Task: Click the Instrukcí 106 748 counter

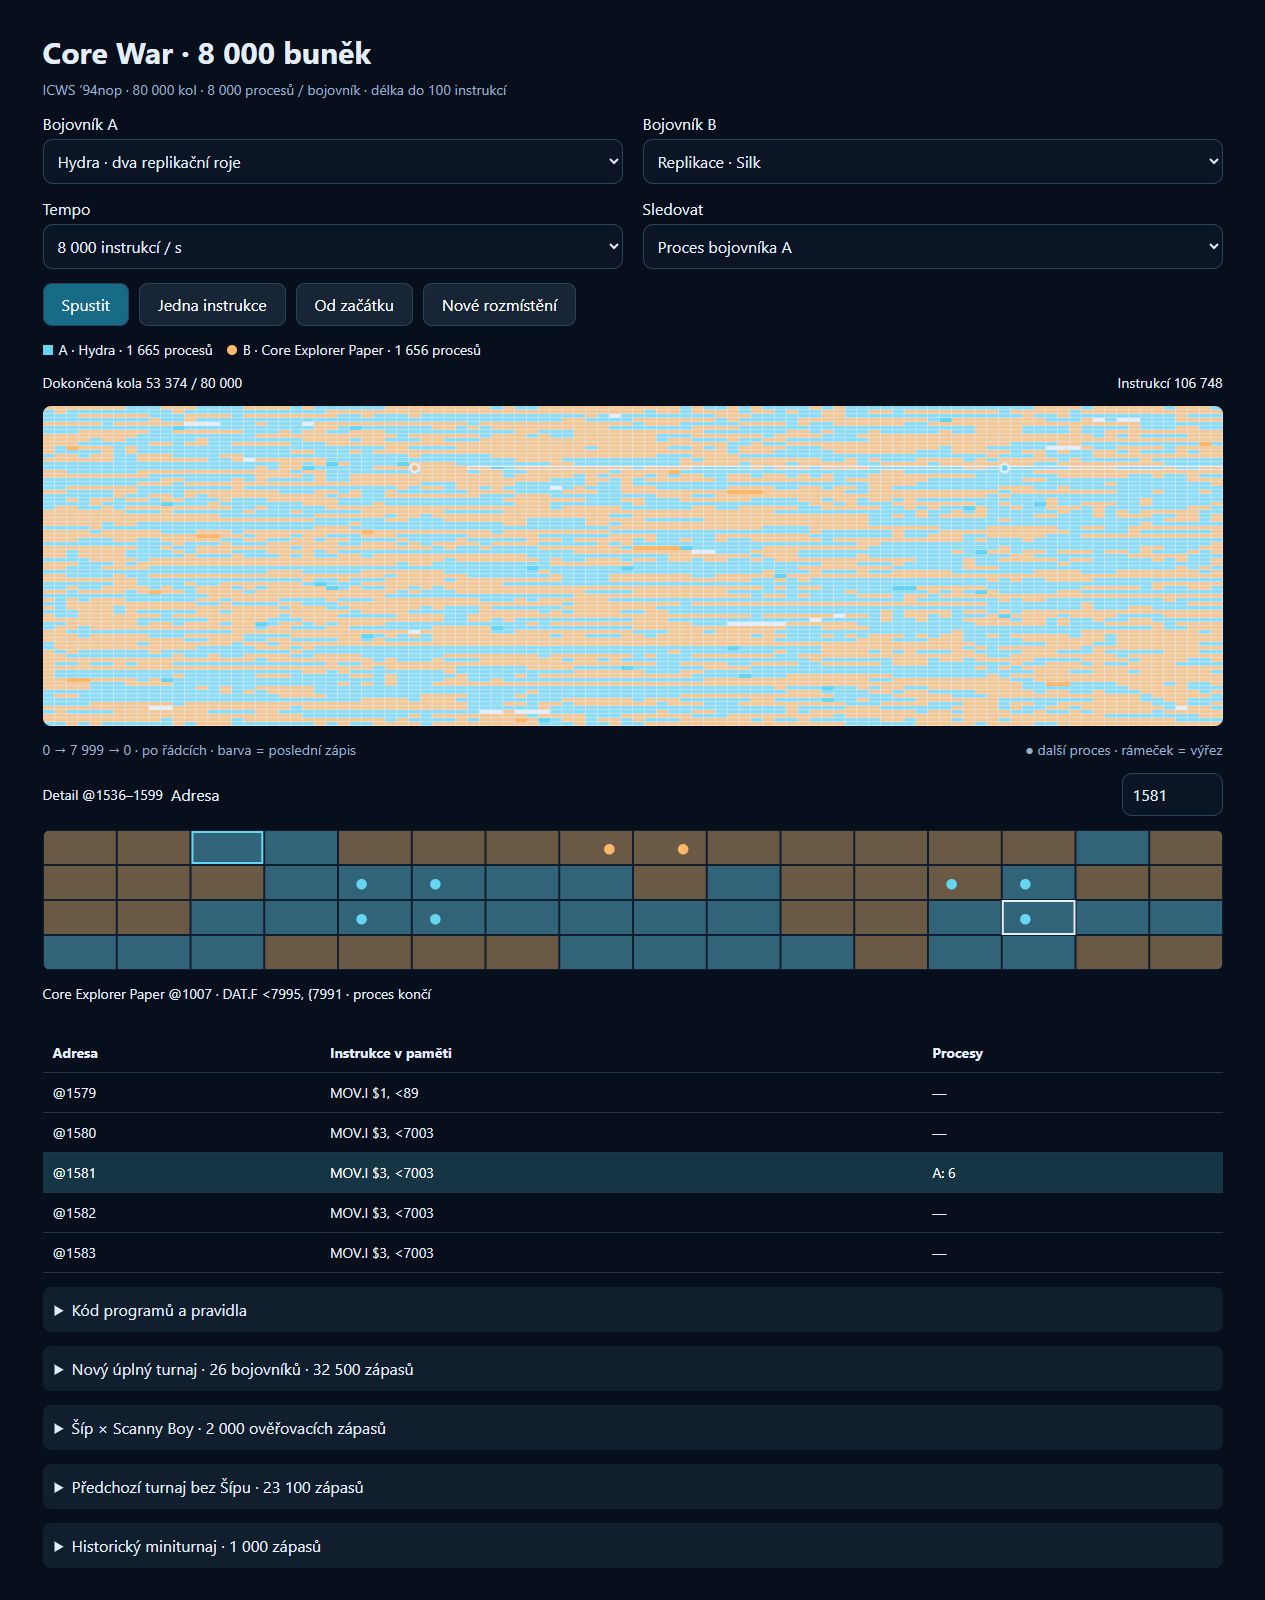Action: click(x=1170, y=383)
